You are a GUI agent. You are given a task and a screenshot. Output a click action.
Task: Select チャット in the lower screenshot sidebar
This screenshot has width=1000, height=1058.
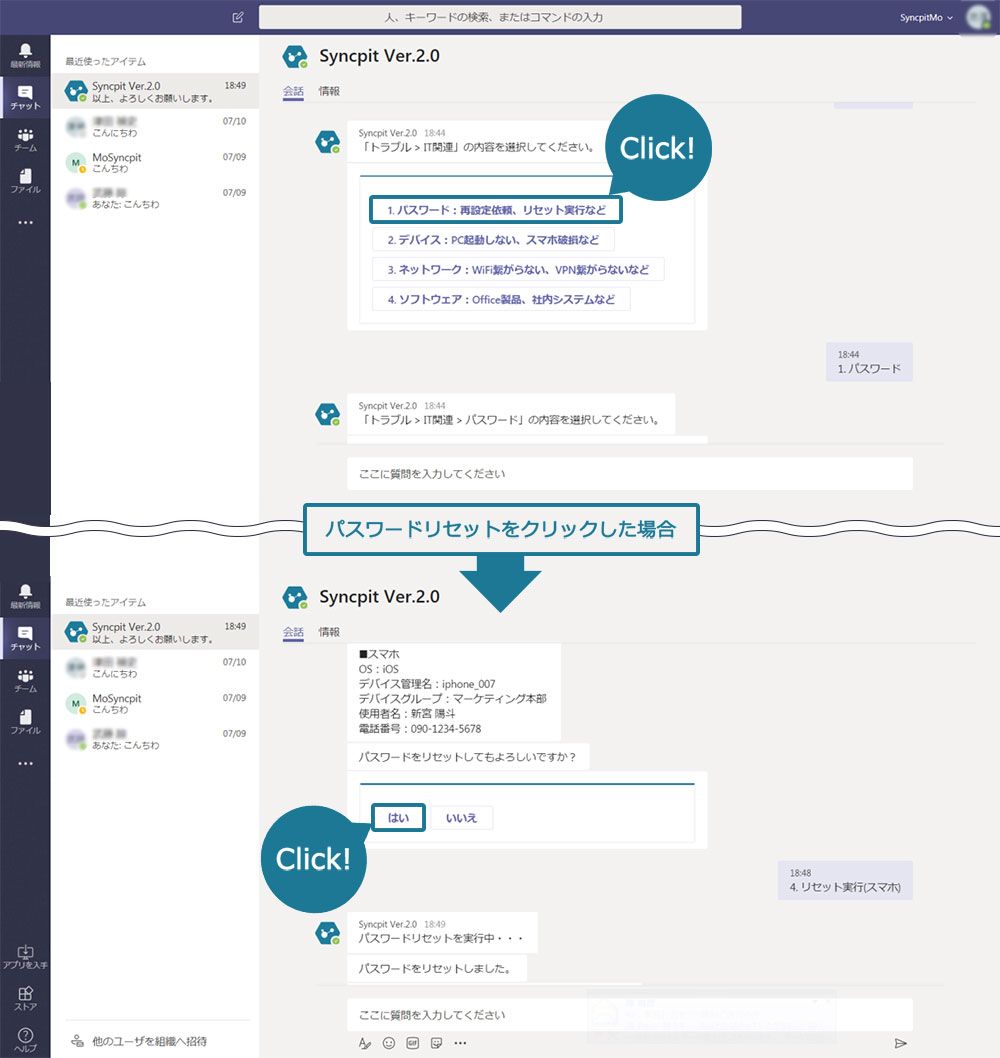click(x=25, y=638)
